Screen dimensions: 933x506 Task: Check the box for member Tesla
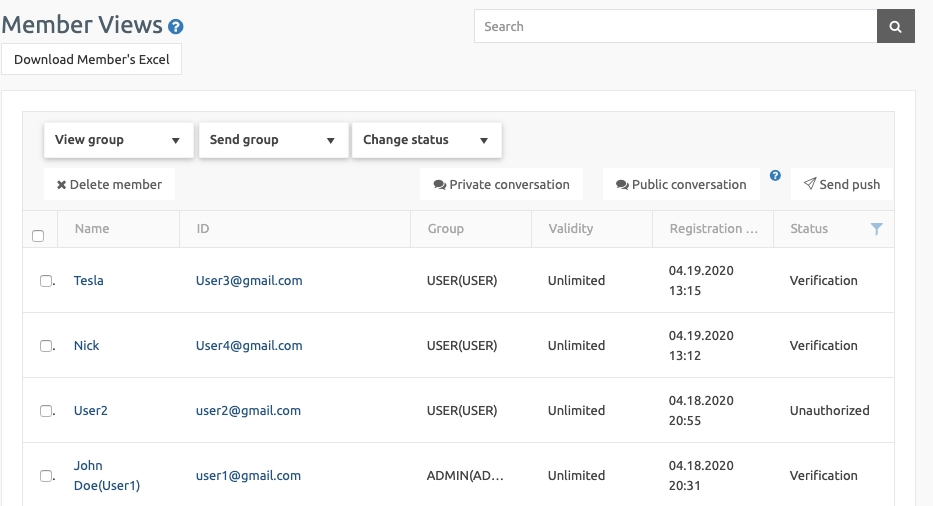46,280
